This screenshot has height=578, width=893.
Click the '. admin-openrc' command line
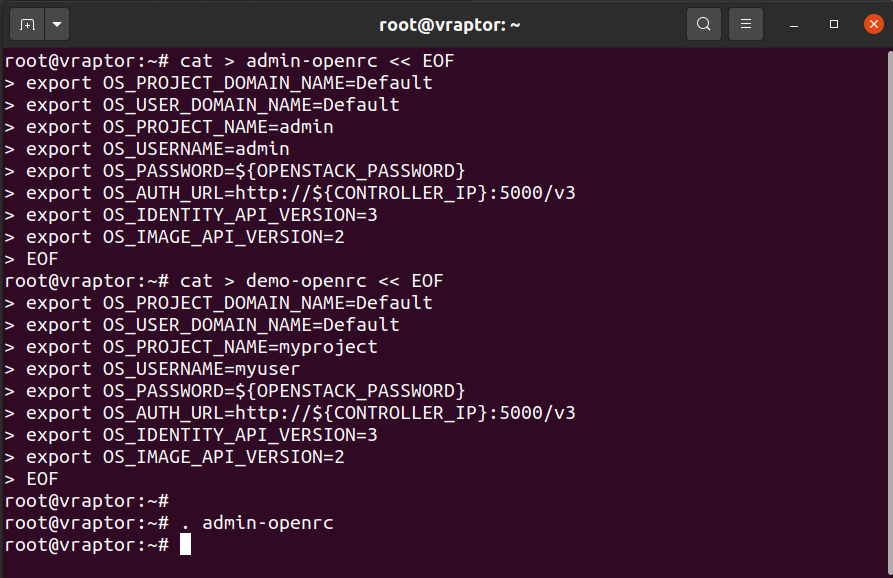[x=257, y=523]
